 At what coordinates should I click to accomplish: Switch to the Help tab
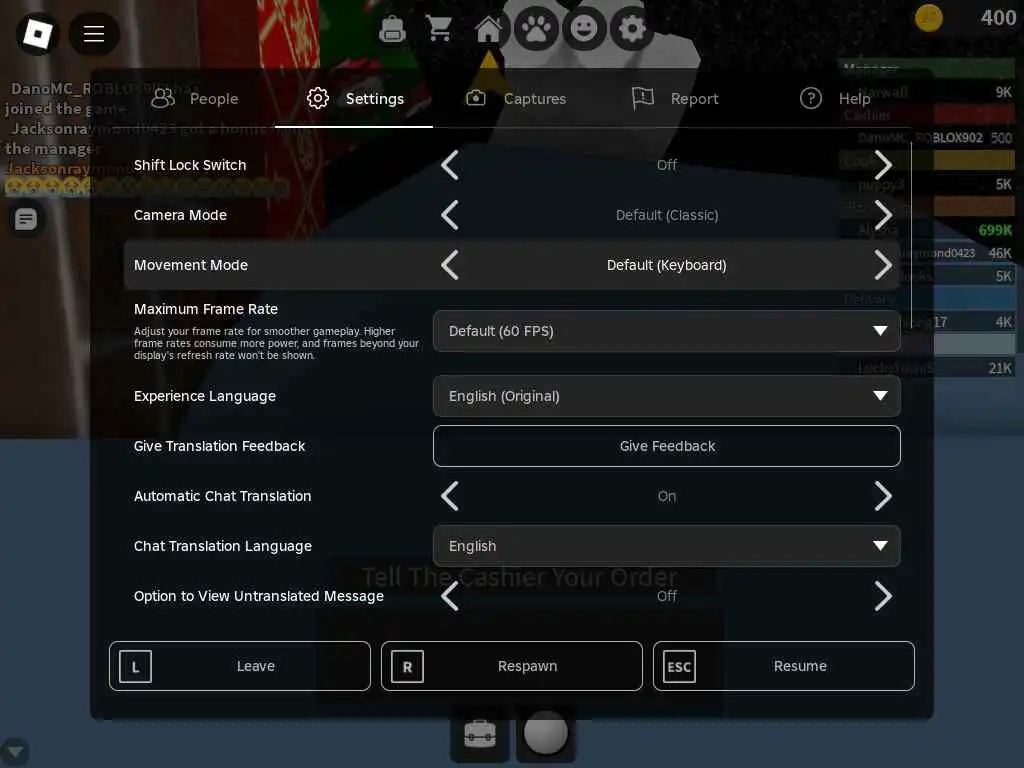(x=835, y=99)
